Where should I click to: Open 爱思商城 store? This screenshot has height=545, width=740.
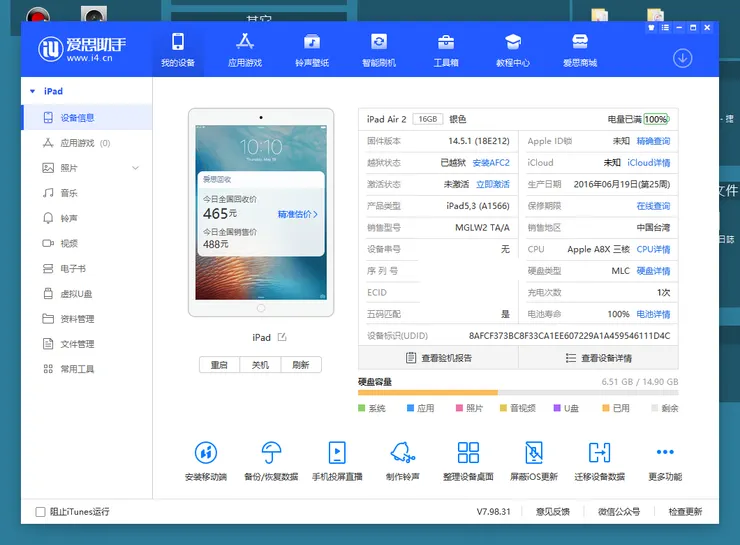(x=580, y=50)
